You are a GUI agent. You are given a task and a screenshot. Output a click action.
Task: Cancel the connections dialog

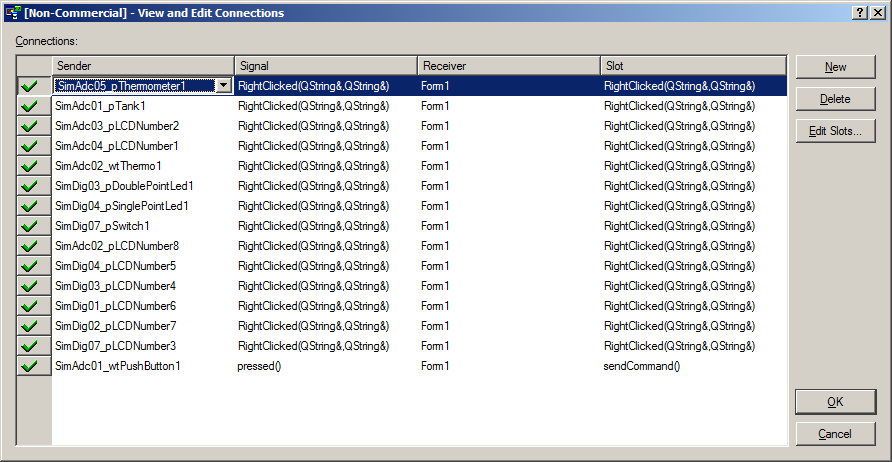click(835, 434)
